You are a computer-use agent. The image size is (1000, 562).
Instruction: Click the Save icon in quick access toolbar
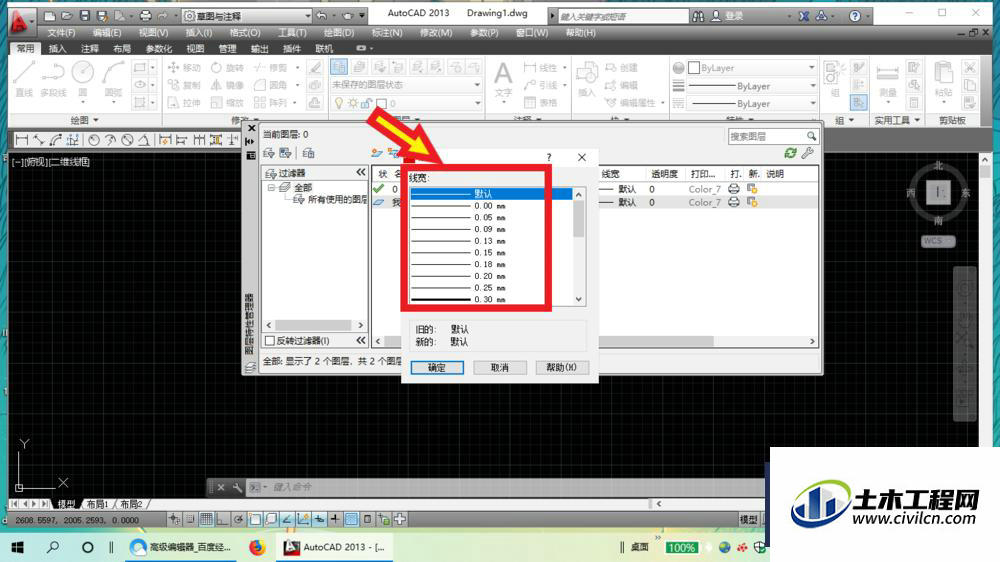pyautogui.click(x=84, y=15)
